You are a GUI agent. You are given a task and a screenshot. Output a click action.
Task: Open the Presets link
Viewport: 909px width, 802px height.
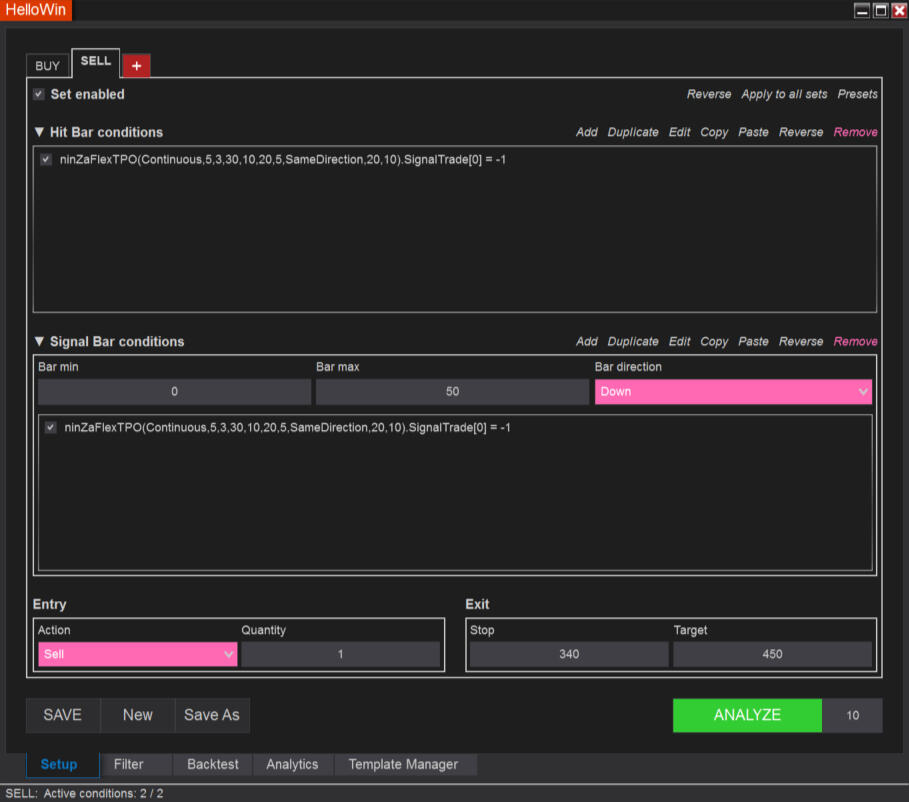coord(857,94)
